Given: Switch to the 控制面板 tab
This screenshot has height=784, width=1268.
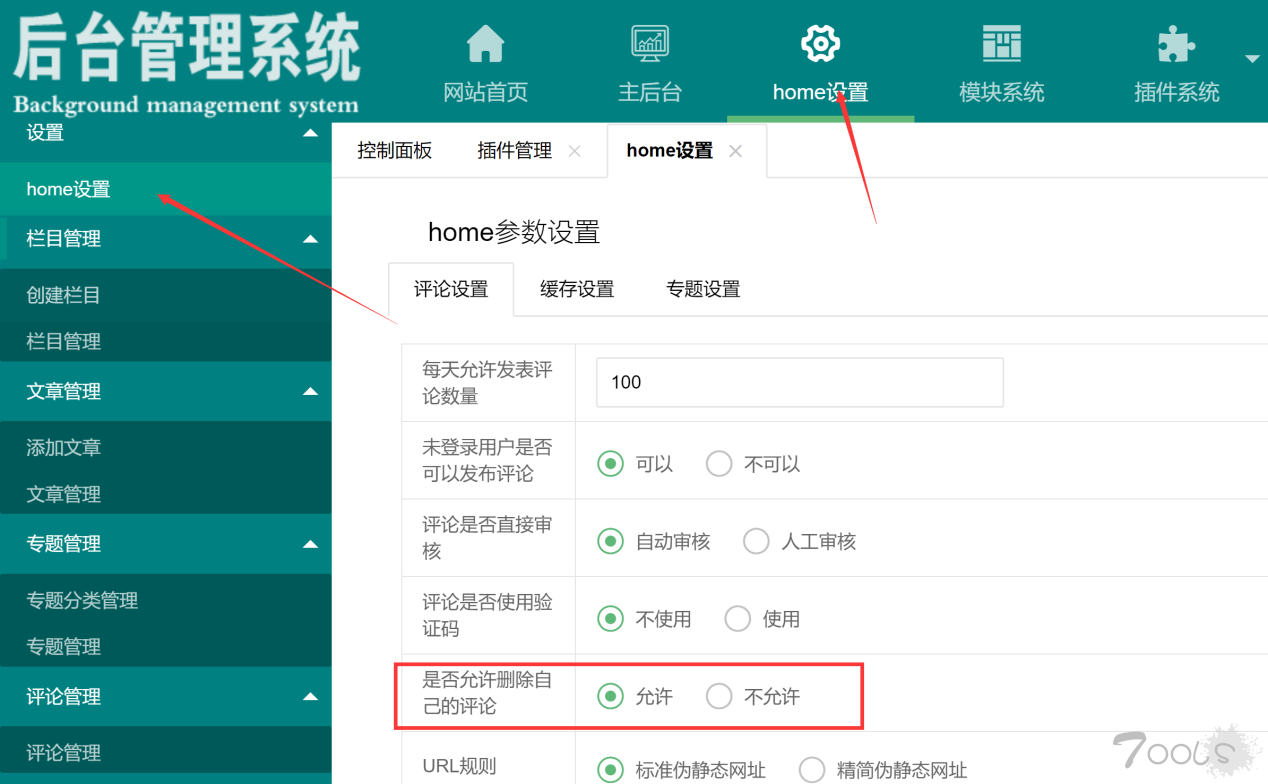Looking at the screenshot, I should point(395,151).
